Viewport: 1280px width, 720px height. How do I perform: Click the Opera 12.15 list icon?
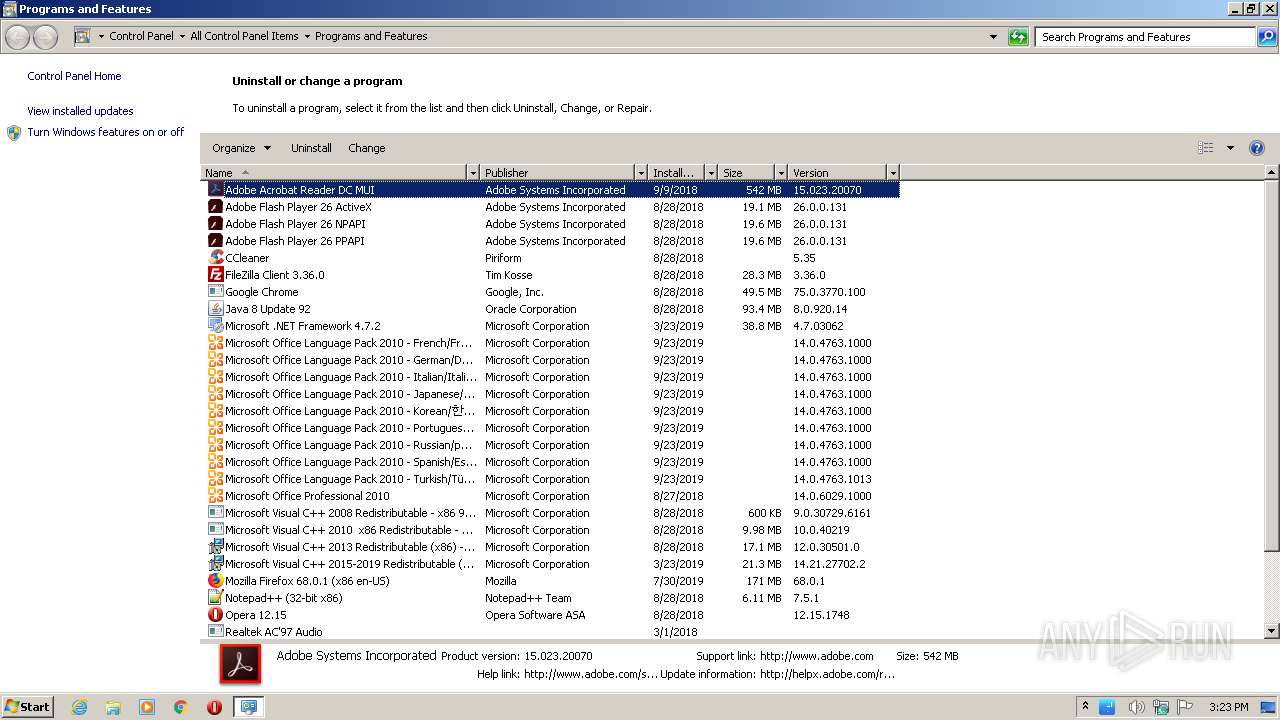tap(215, 615)
